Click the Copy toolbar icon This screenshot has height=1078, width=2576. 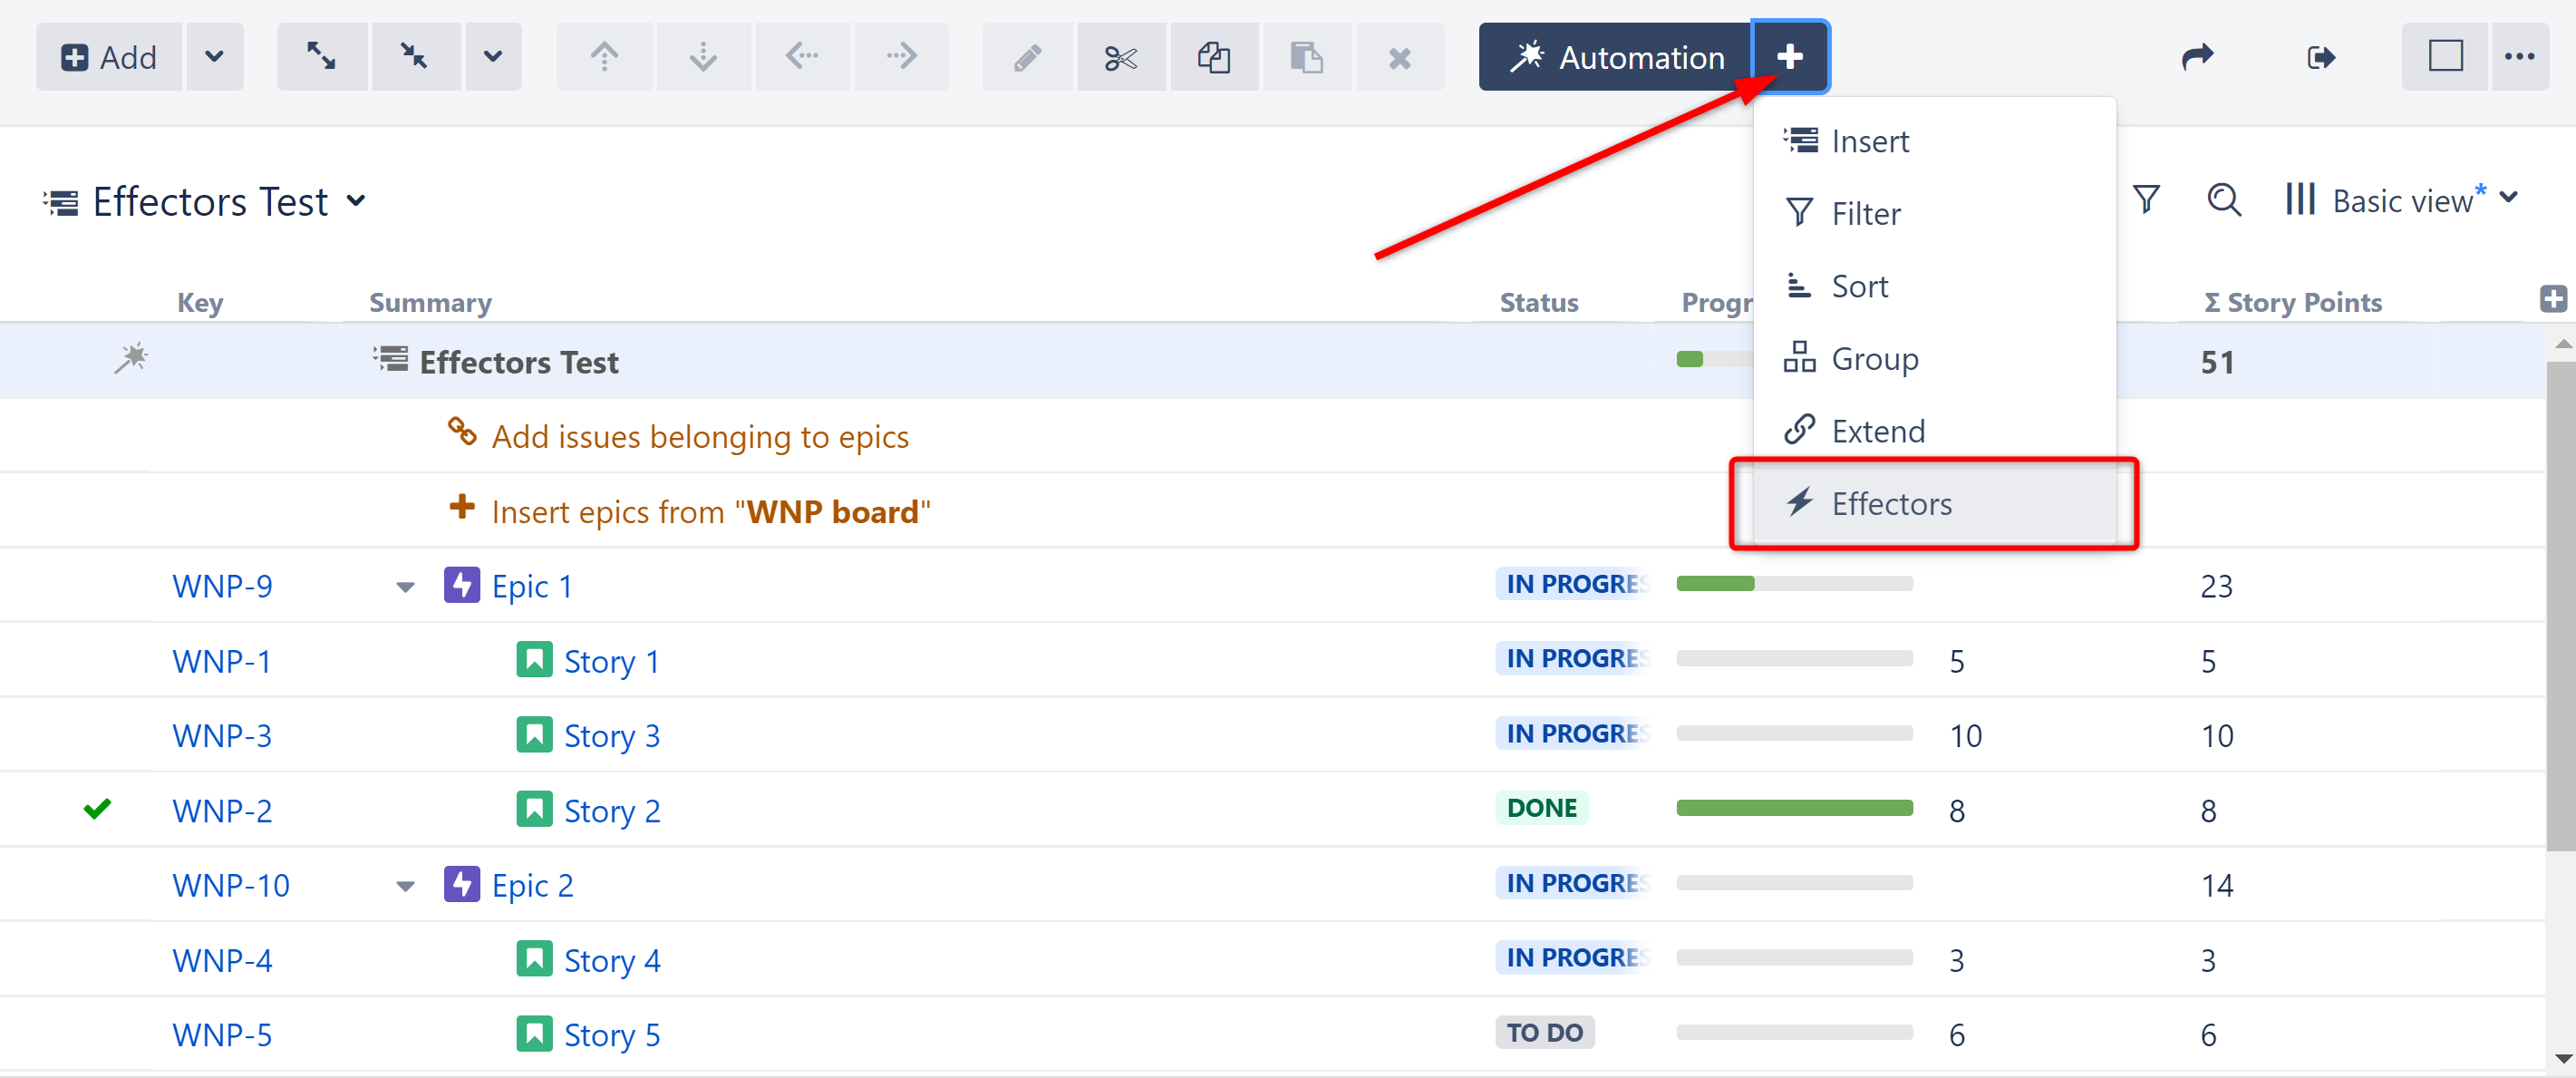click(x=1213, y=57)
